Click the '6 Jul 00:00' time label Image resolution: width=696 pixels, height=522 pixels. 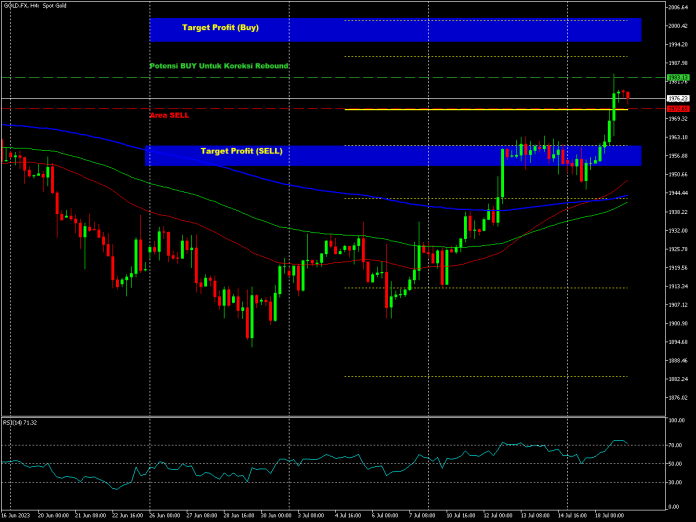coord(385,515)
